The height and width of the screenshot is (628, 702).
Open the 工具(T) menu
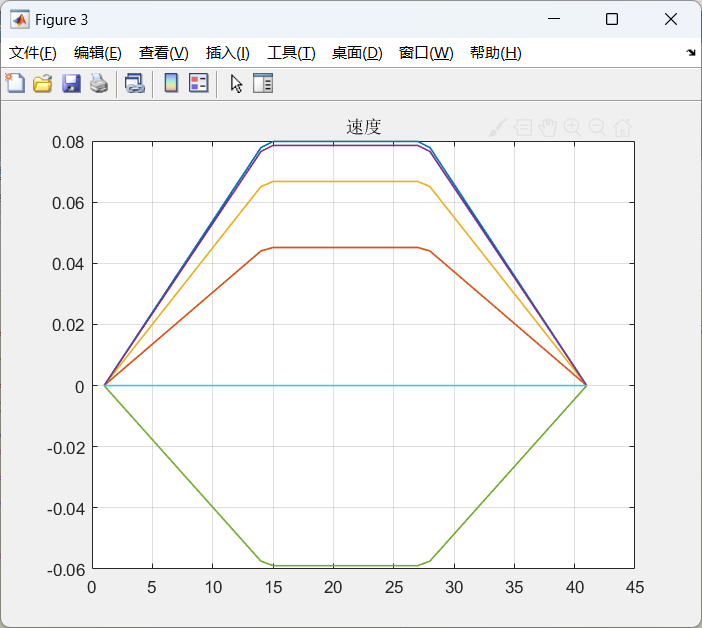291,53
